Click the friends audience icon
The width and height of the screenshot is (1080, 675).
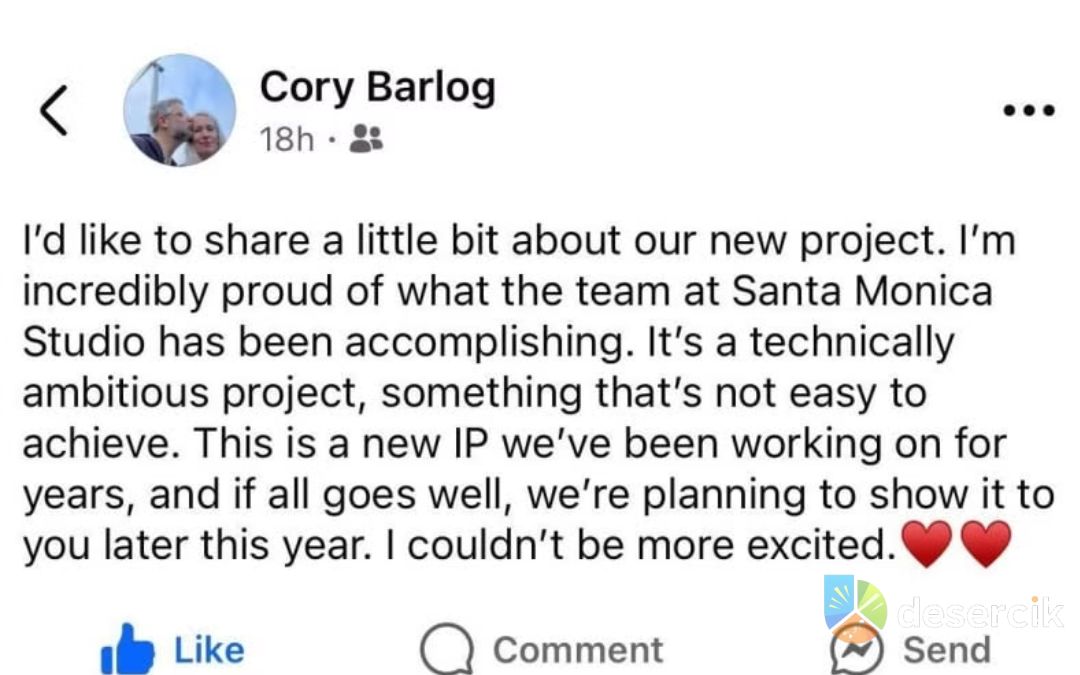[x=366, y=140]
